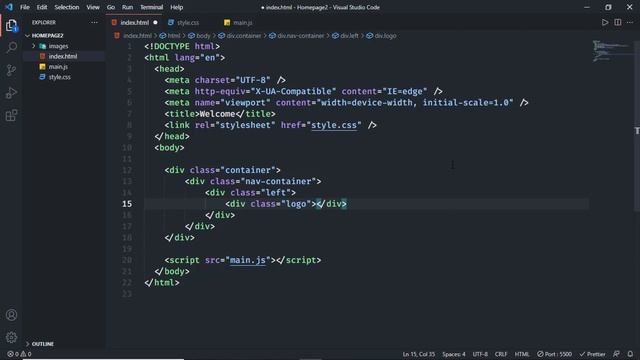
Task: Select main.js in the Explorer tree
Action: pyautogui.click(x=58, y=67)
